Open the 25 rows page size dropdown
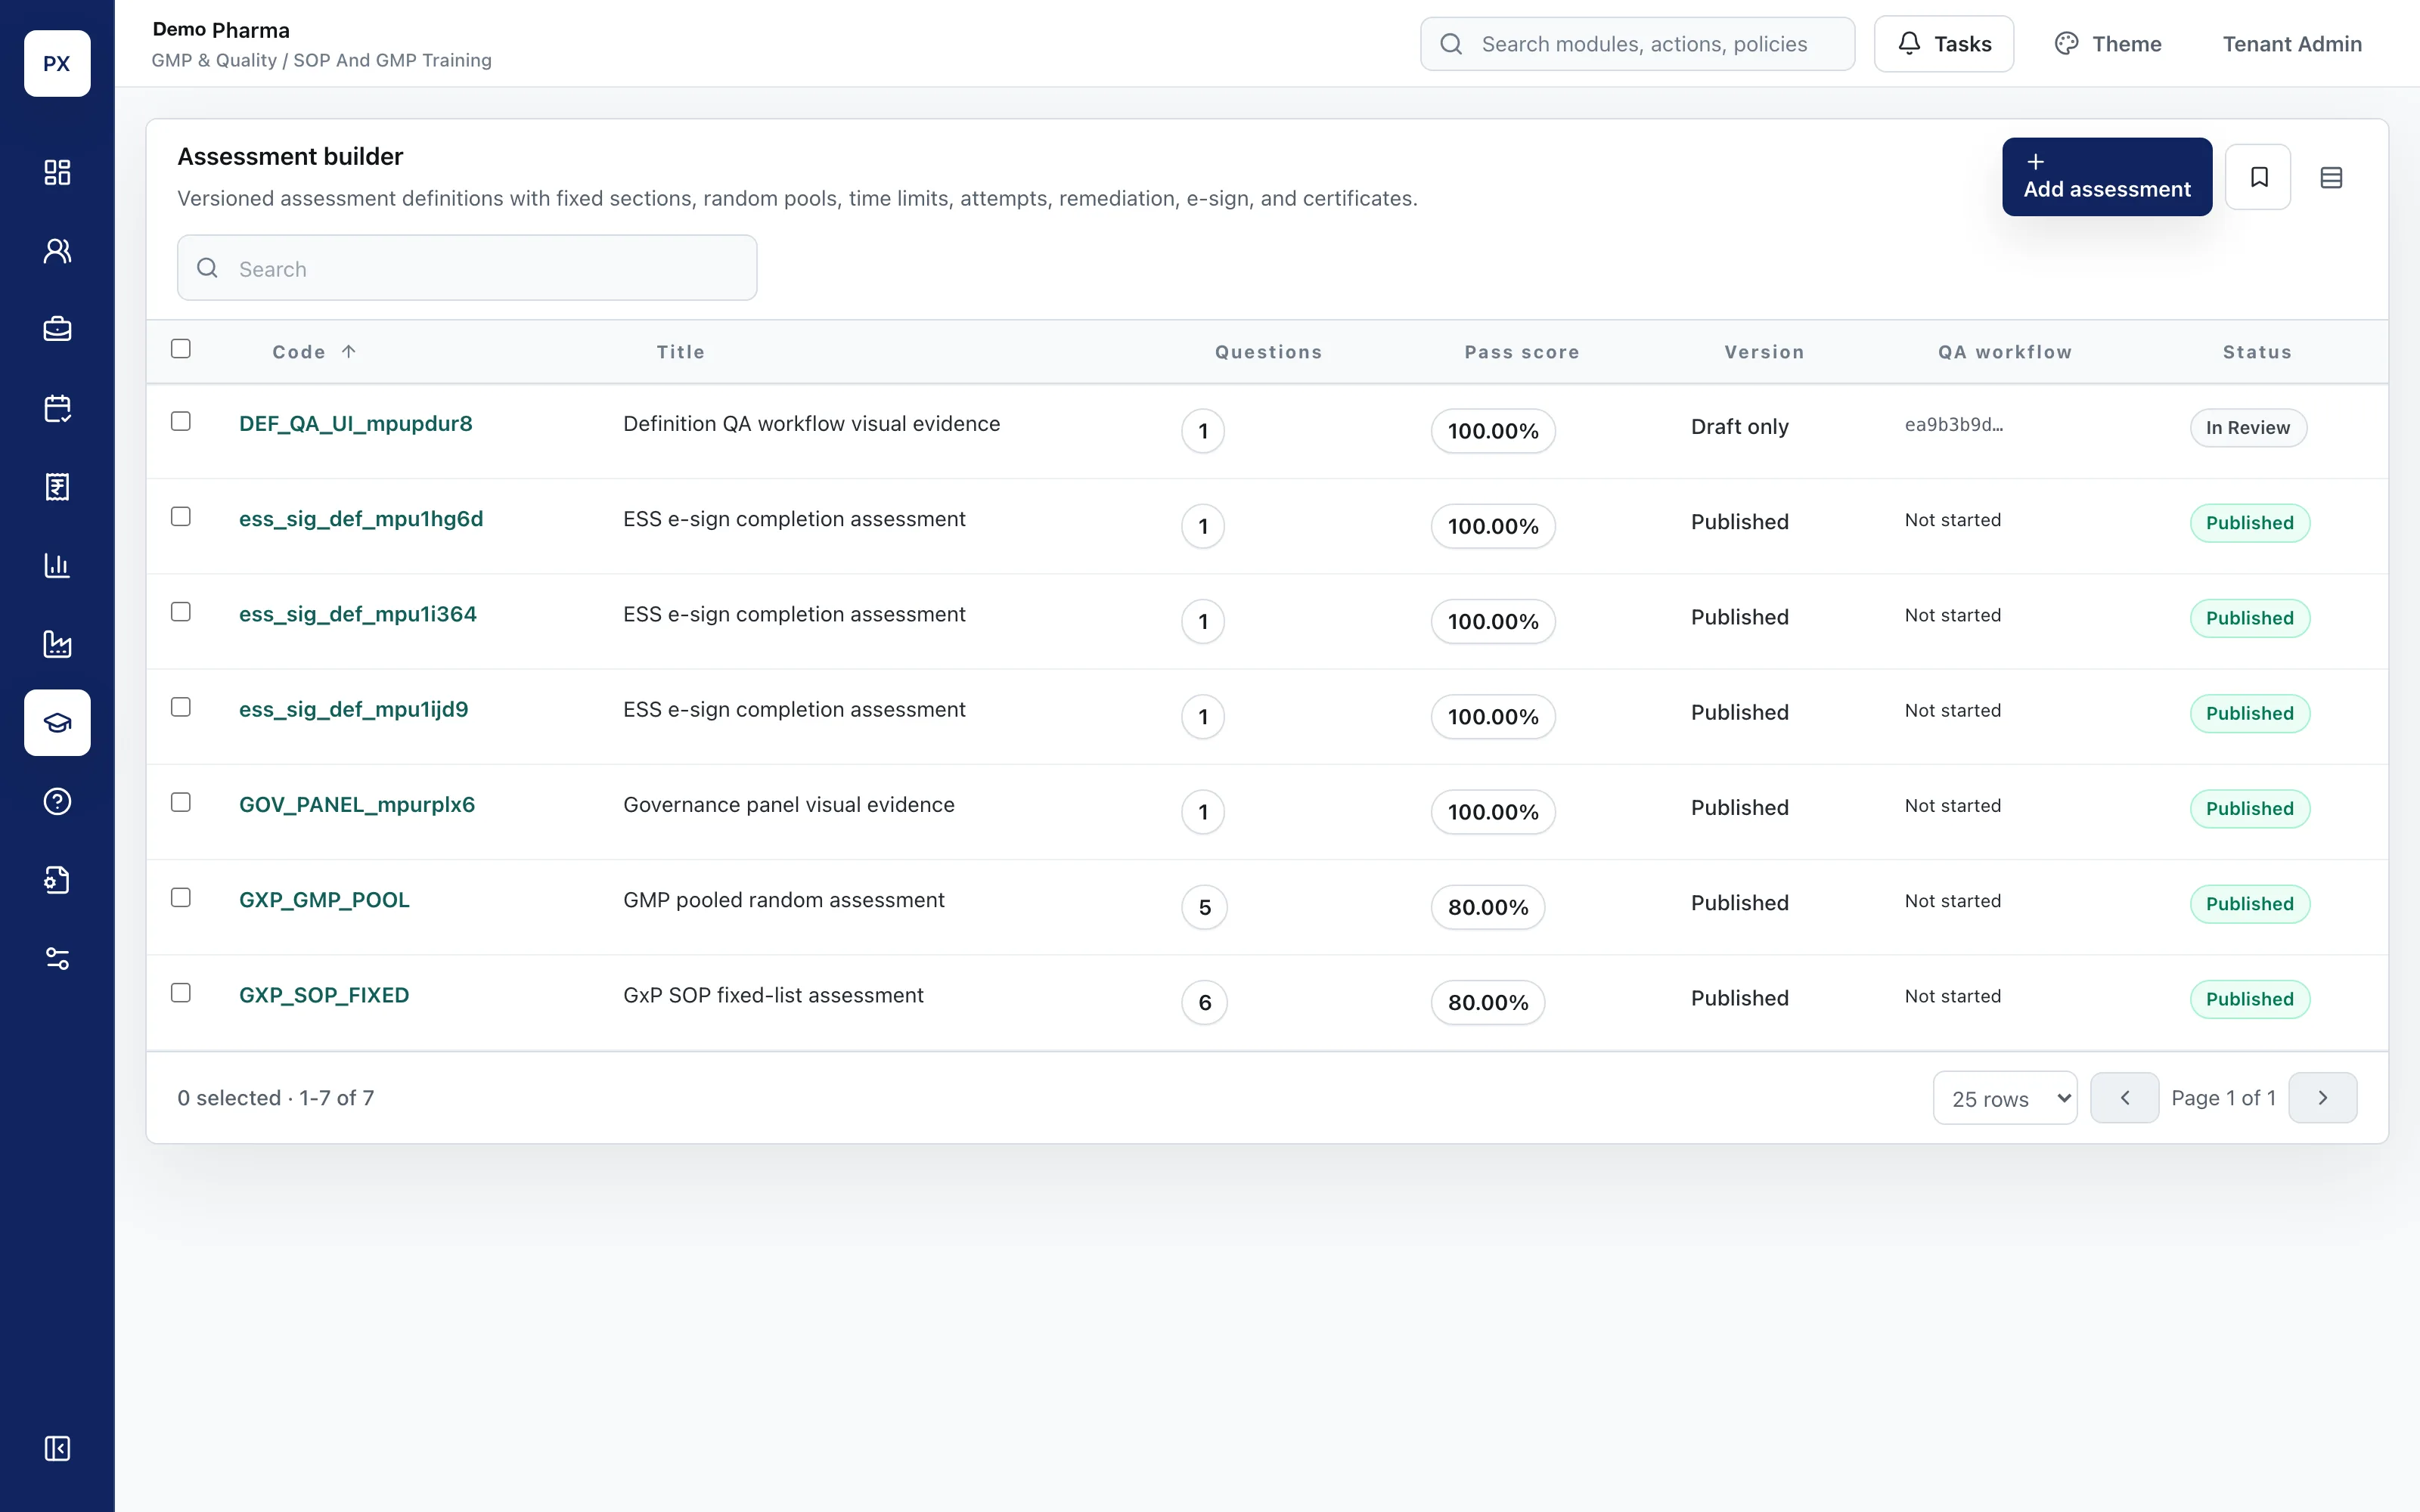 coord(2005,1098)
